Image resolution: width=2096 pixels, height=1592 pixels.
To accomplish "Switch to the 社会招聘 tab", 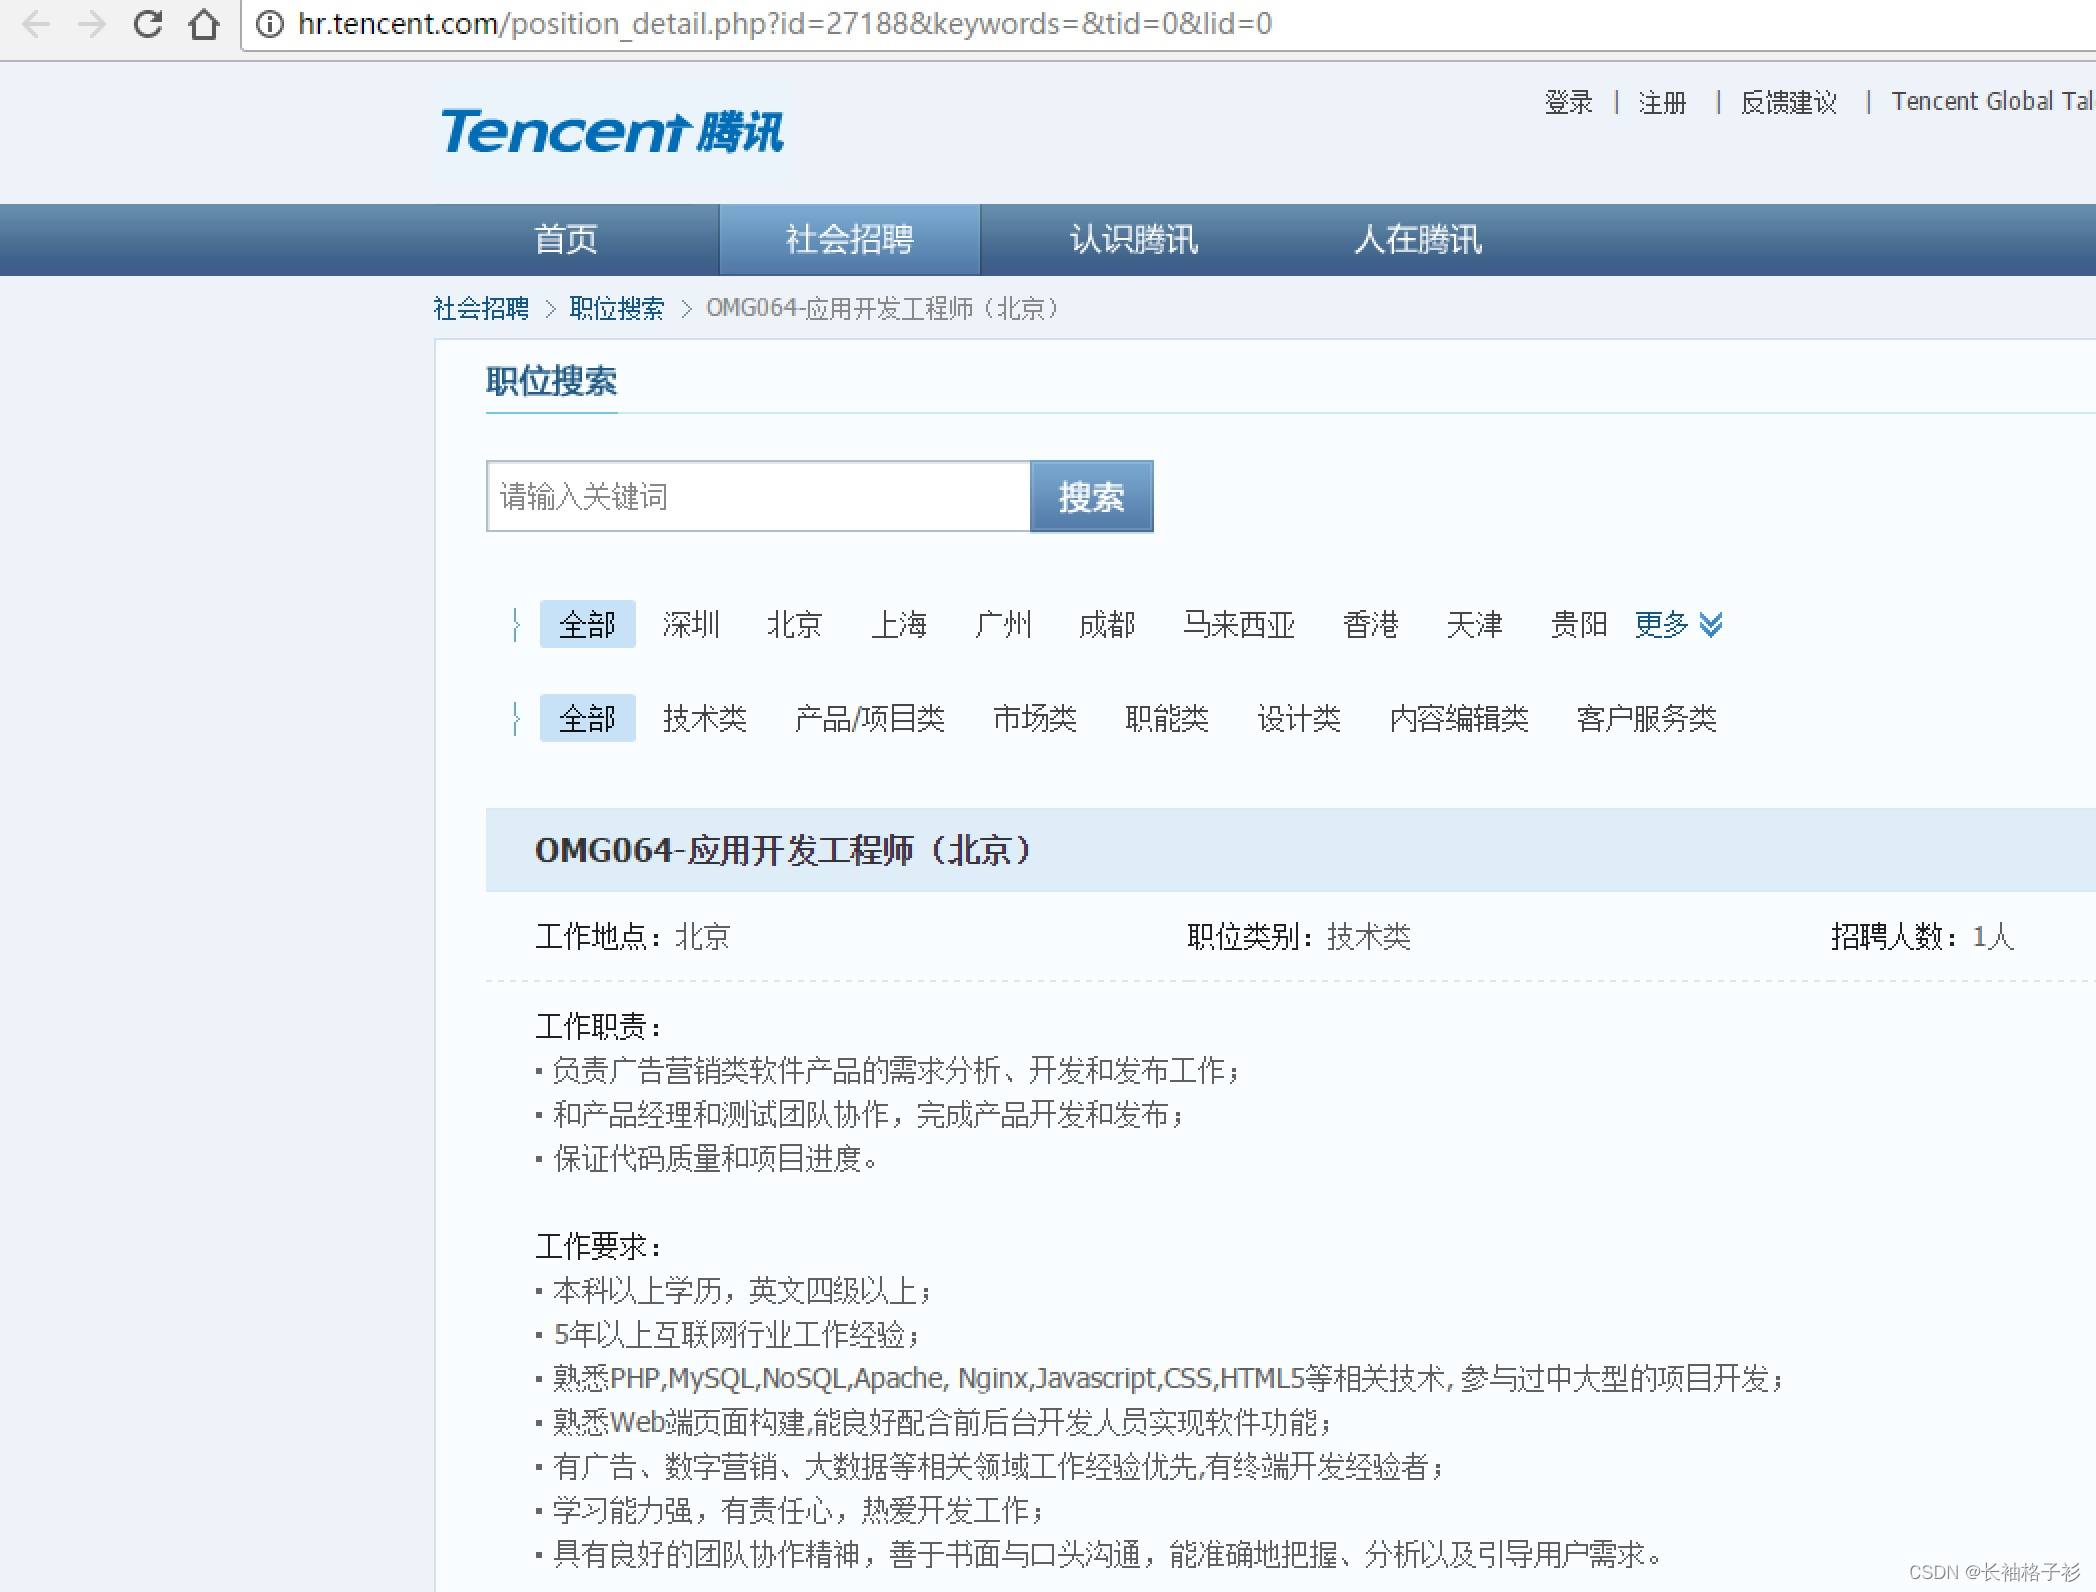I will (848, 239).
